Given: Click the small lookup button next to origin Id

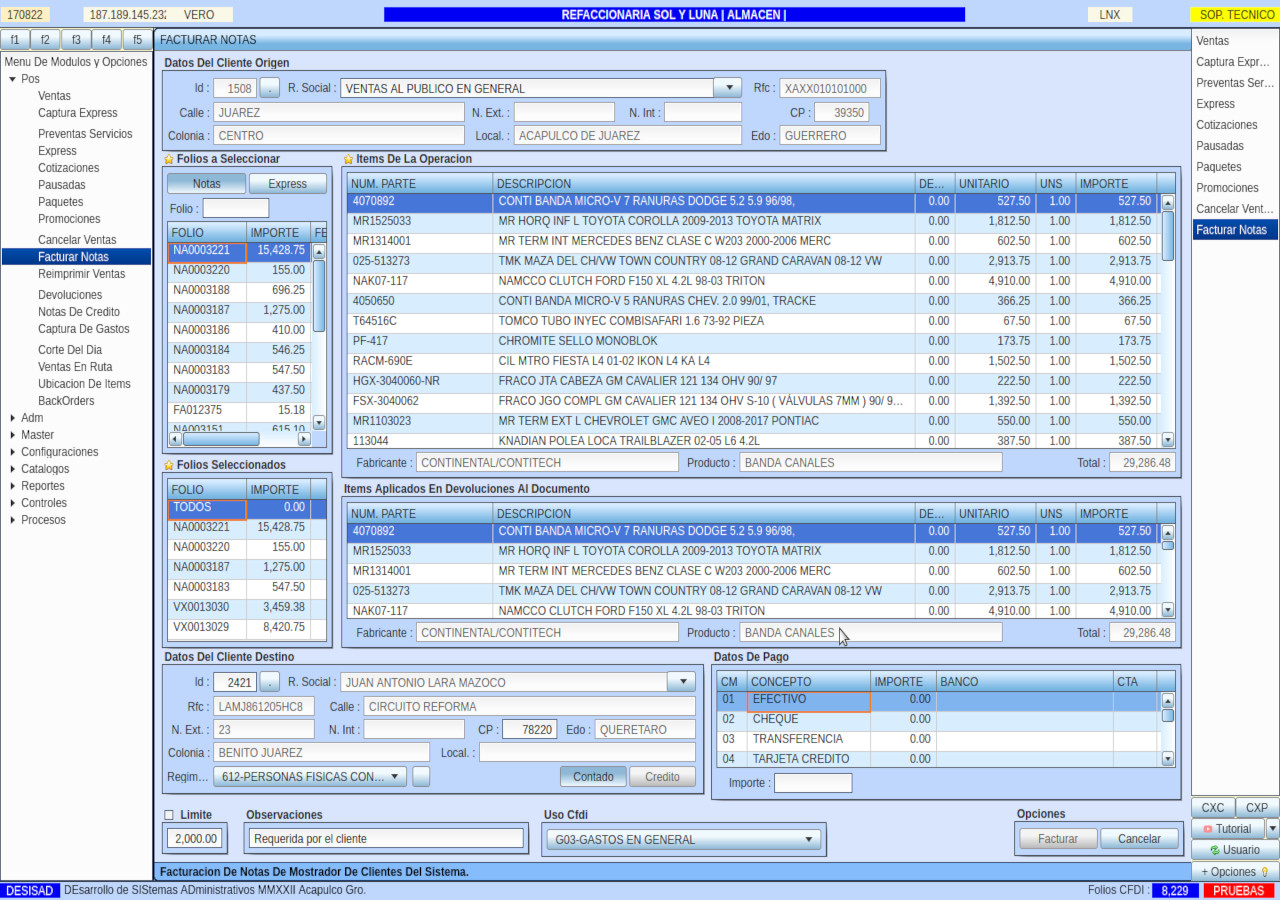Looking at the screenshot, I should tap(269, 88).
